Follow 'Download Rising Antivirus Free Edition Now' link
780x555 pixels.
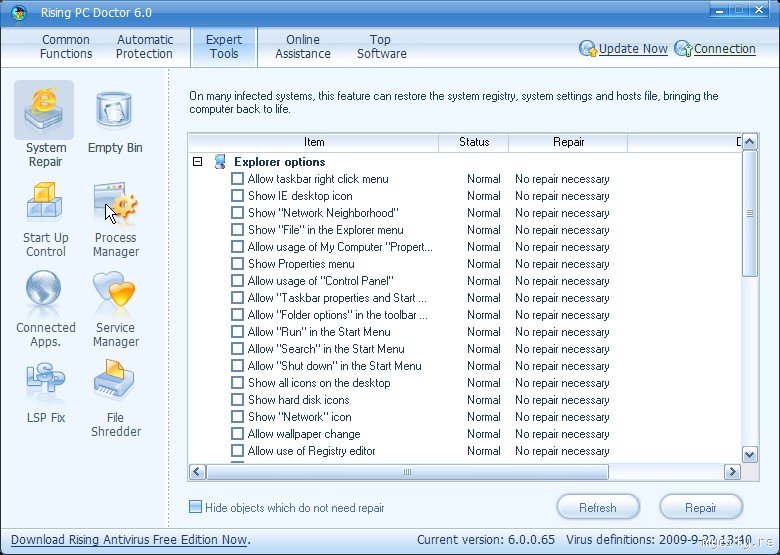pyautogui.click(x=129, y=540)
